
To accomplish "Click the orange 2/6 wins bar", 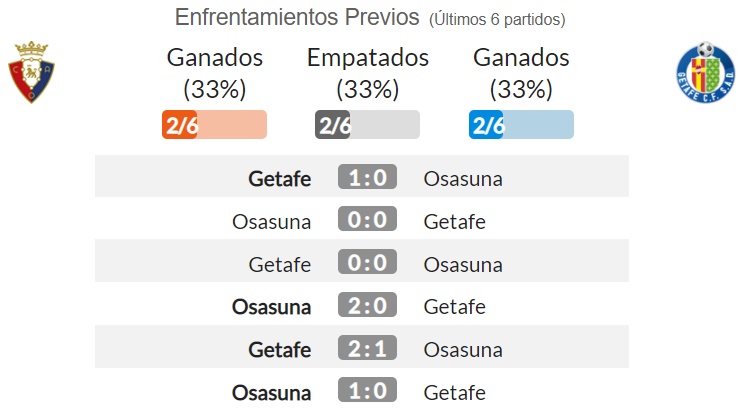I will (x=214, y=124).
